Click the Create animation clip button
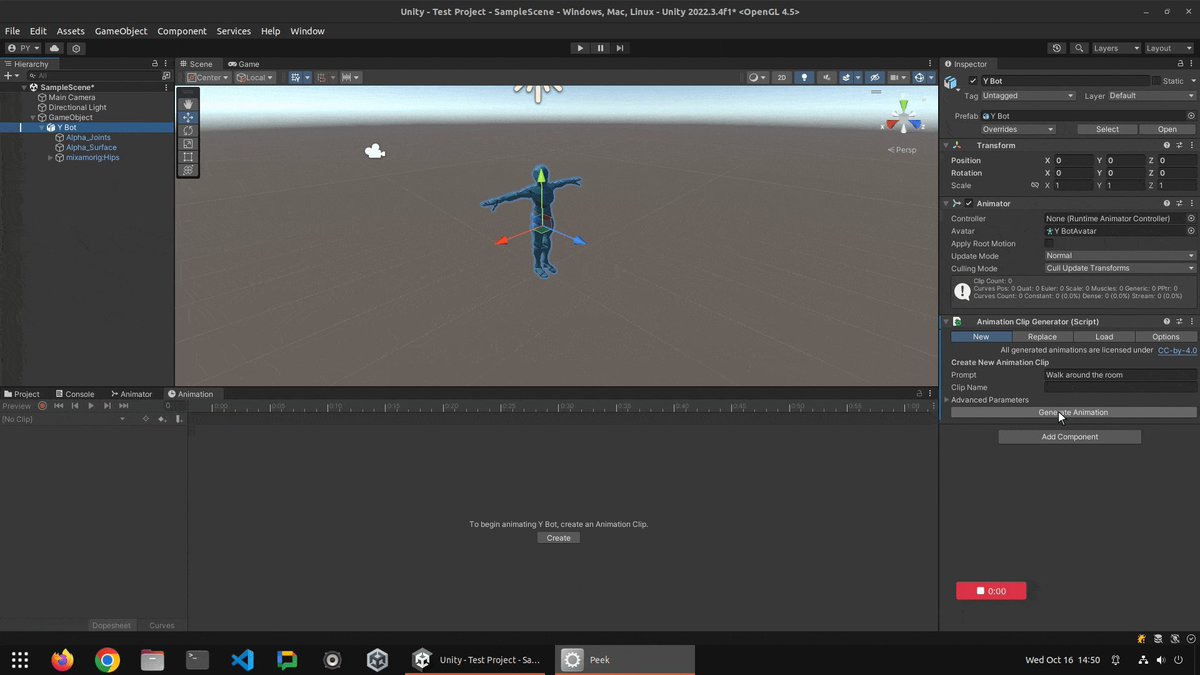This screenshot has height=675, width=1200. (x=559, y=538)
